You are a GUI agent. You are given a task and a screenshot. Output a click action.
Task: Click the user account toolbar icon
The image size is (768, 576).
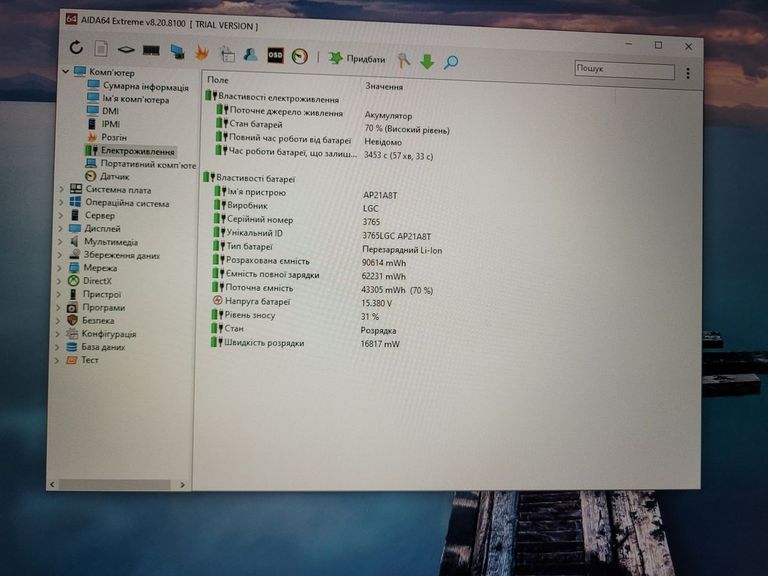click(250, 54)
